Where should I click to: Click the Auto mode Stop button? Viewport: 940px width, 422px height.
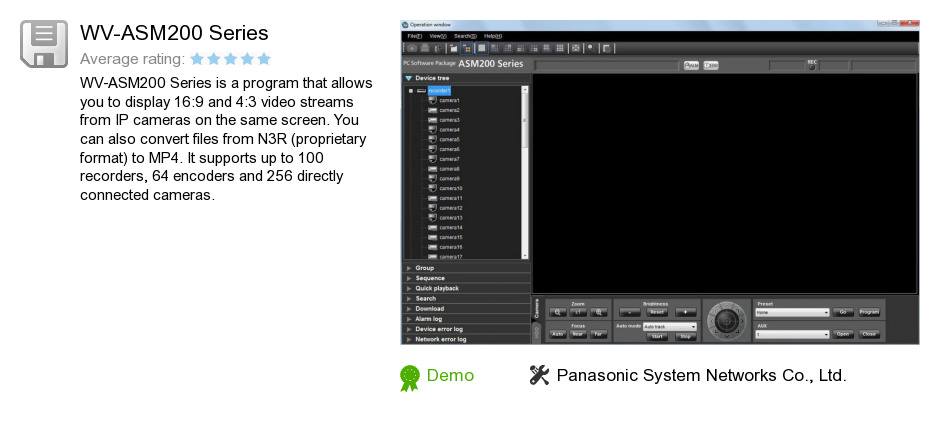pyautogui.click(x=686, y=336)
